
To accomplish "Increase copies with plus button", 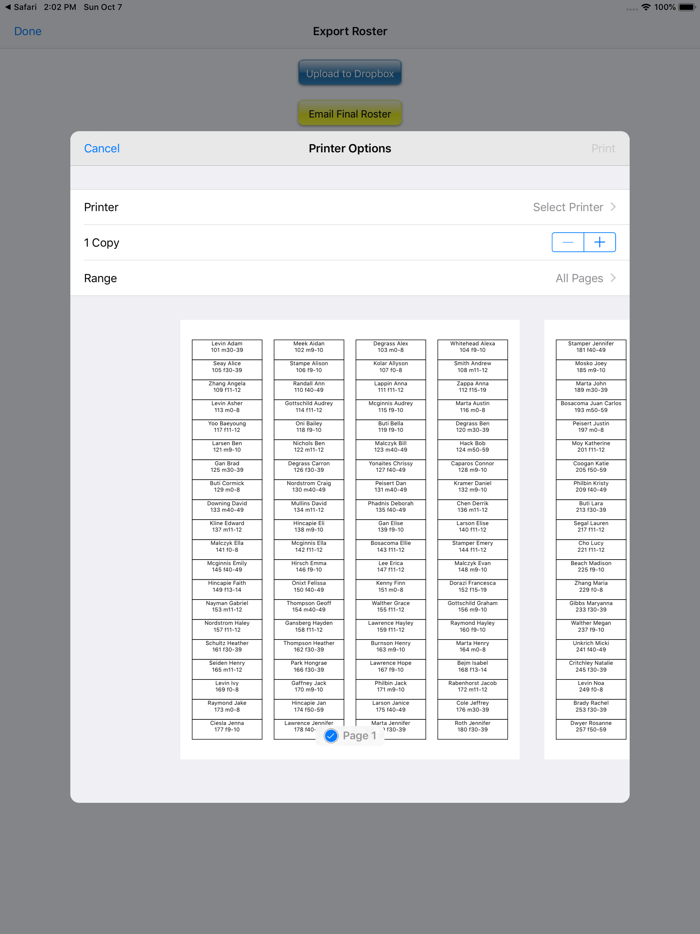I will [x=600, y=242].
